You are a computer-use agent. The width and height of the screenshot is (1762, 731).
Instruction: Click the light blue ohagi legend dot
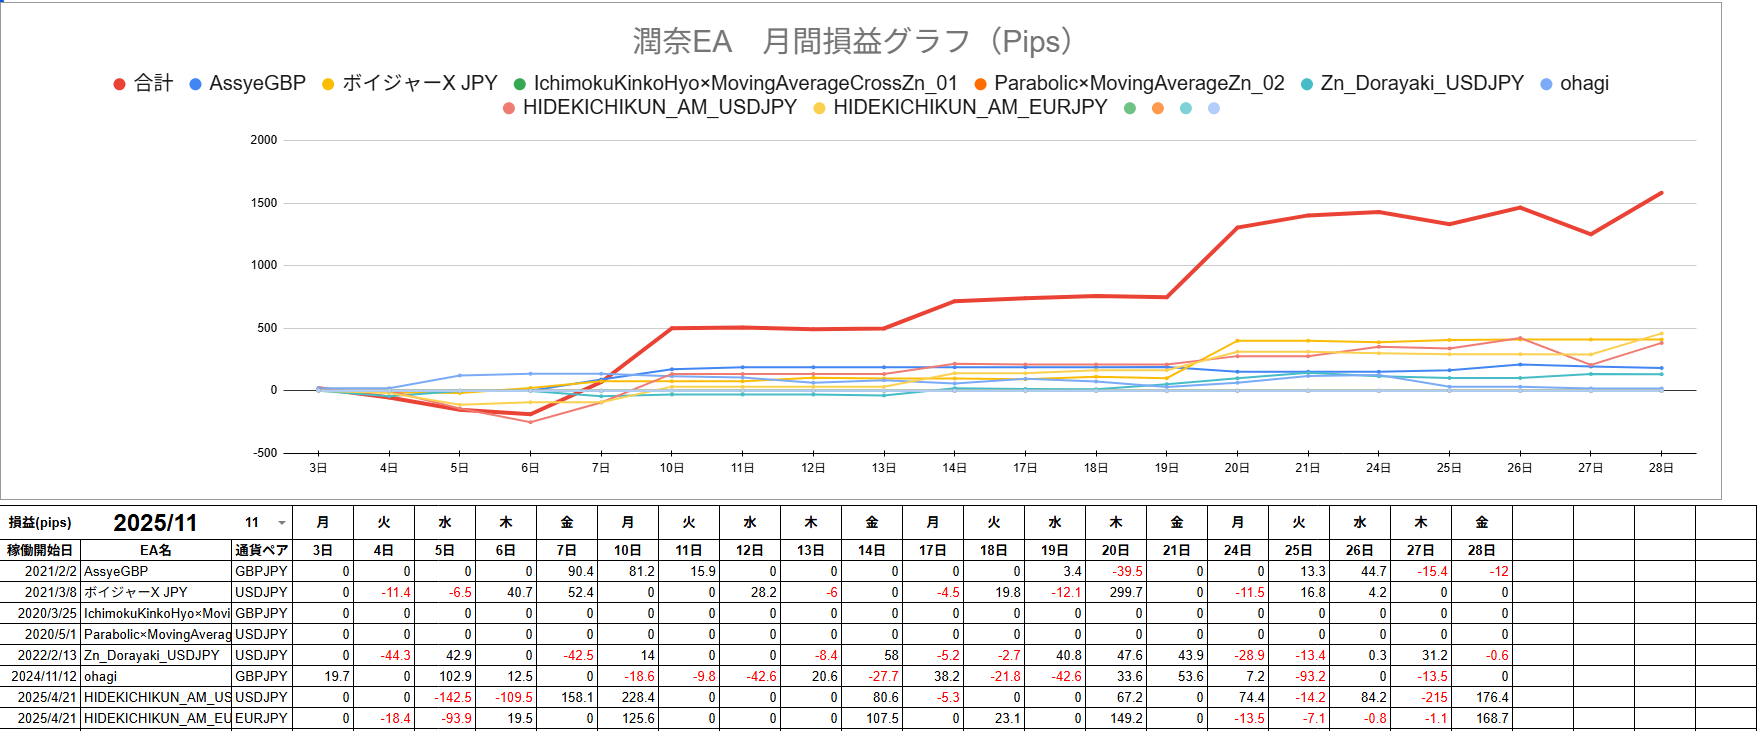pyautogui.click(x=1547, y=84)
